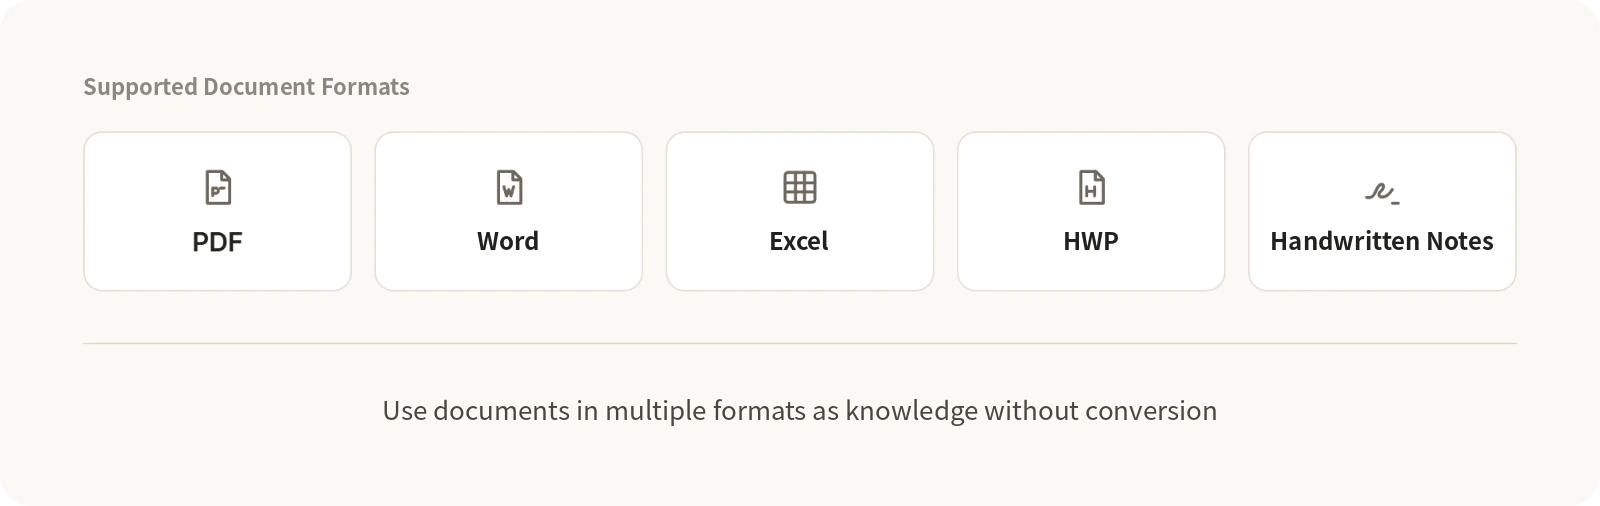Click the HWP file icon
The height and width of the screenshot is (506, 1600).
point(1091,187)
